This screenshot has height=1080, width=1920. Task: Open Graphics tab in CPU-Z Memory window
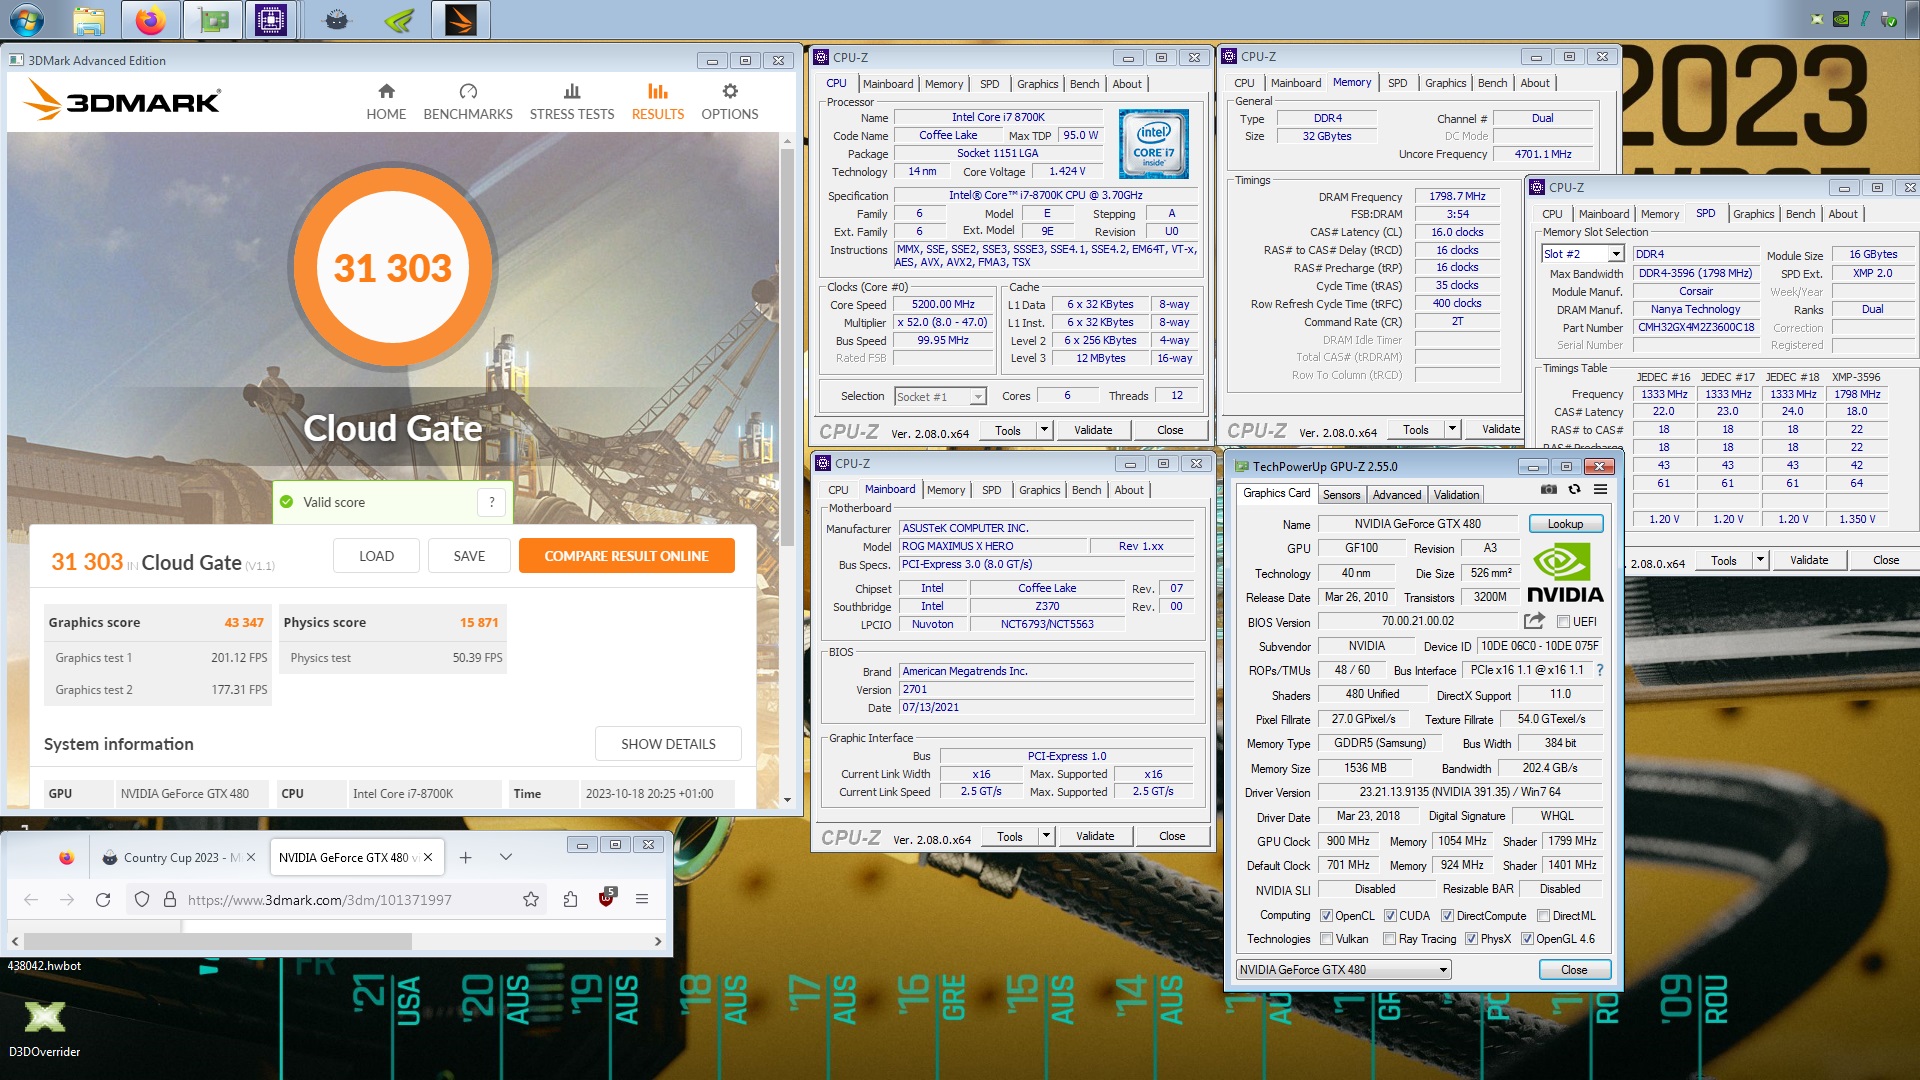point(1445,83)
